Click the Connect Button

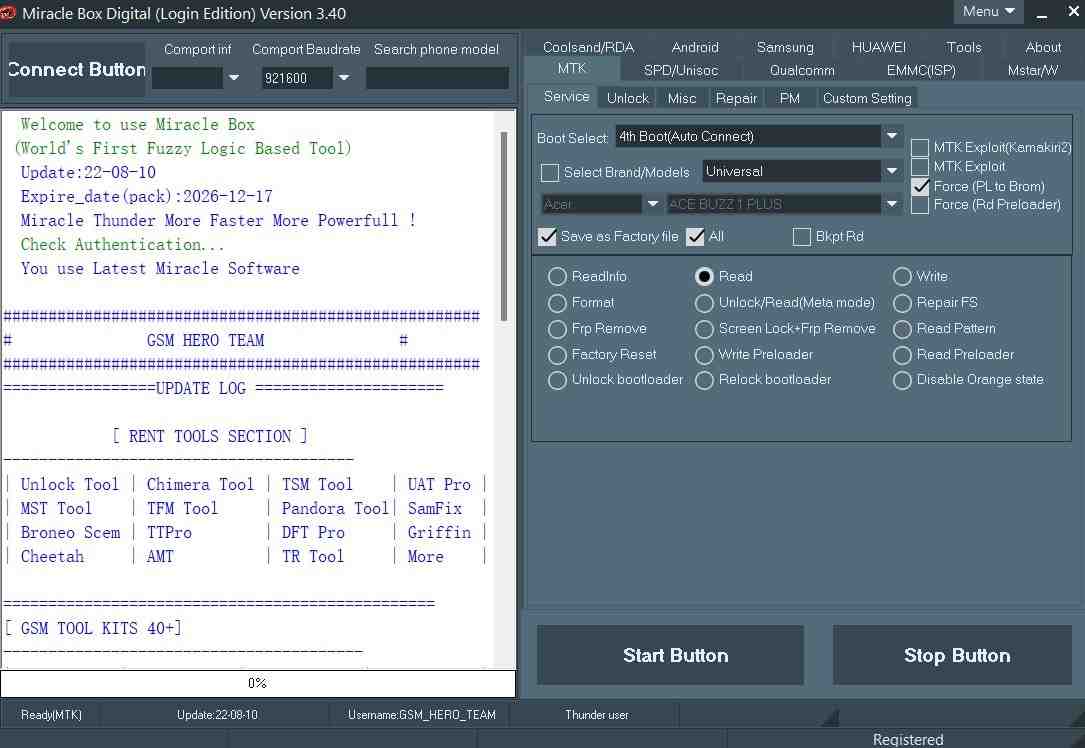[x=76, y=69]
